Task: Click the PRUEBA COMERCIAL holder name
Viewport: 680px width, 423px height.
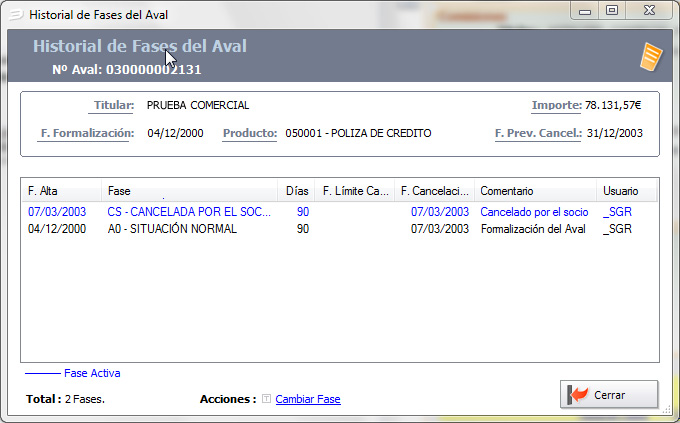Action: (198, 105)
